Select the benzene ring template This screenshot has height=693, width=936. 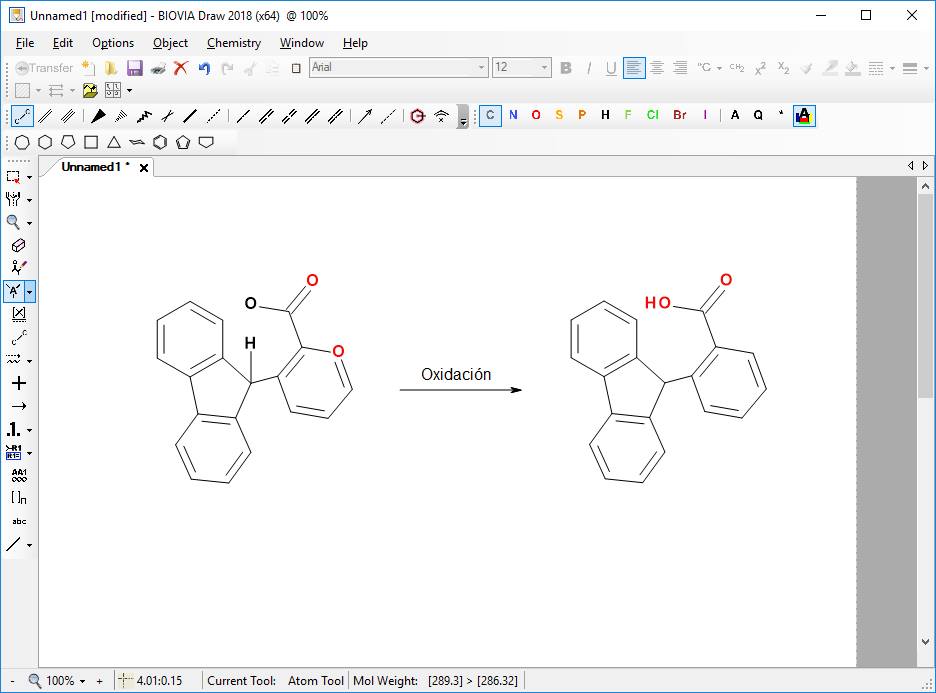pos(160,142)
